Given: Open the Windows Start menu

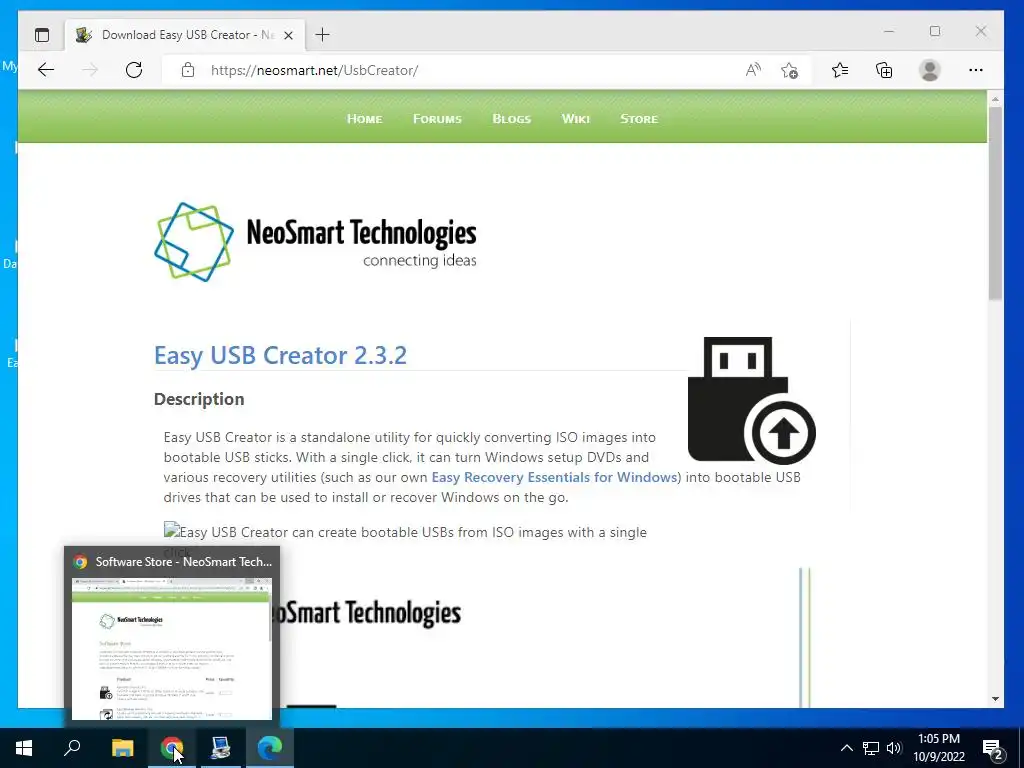Looking at the screenshot, I should pyautogui.click(x=24, y=748).
